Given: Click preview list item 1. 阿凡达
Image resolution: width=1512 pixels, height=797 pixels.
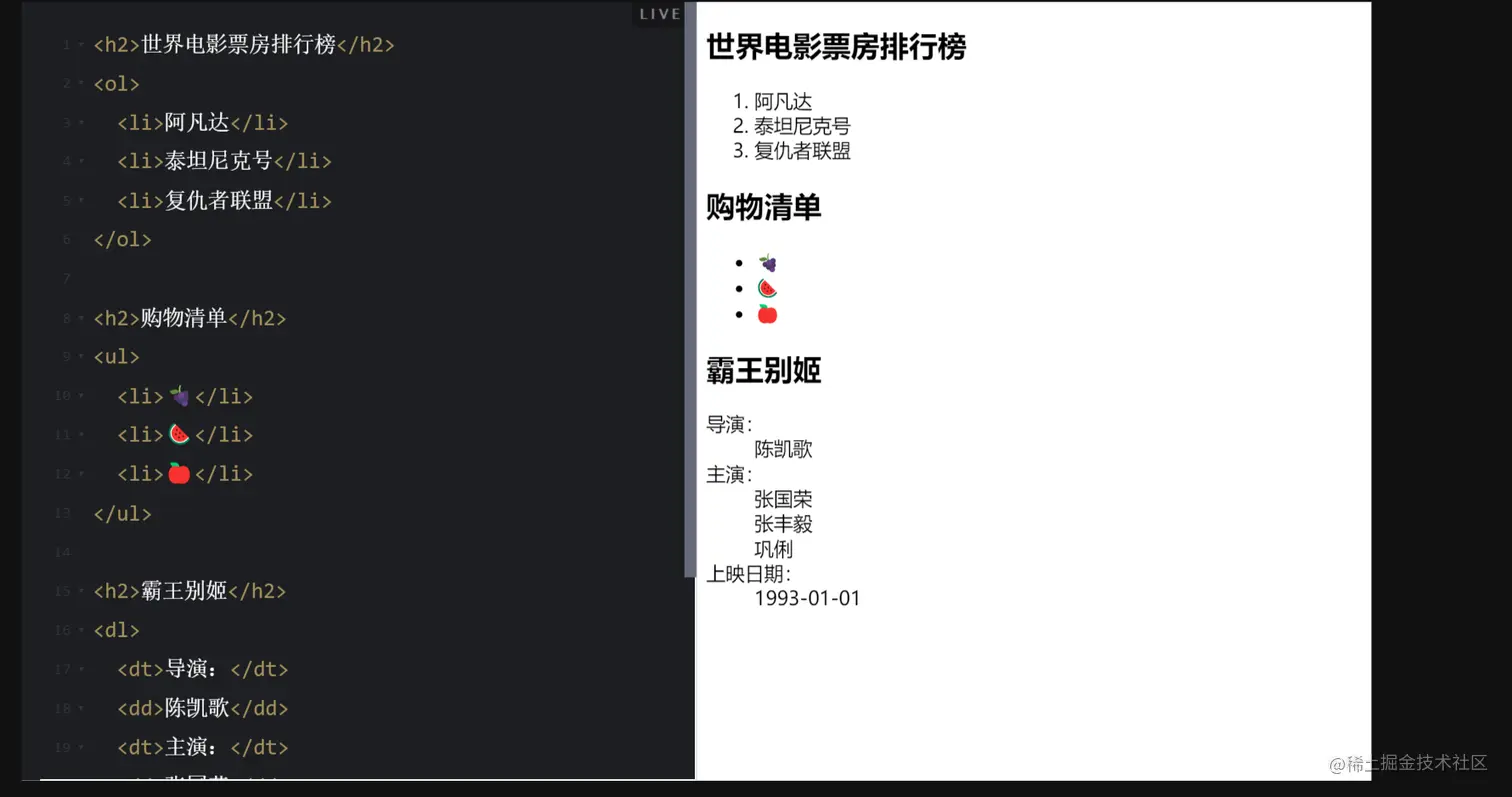Looking at the screenshot, I should click(772, 102).
